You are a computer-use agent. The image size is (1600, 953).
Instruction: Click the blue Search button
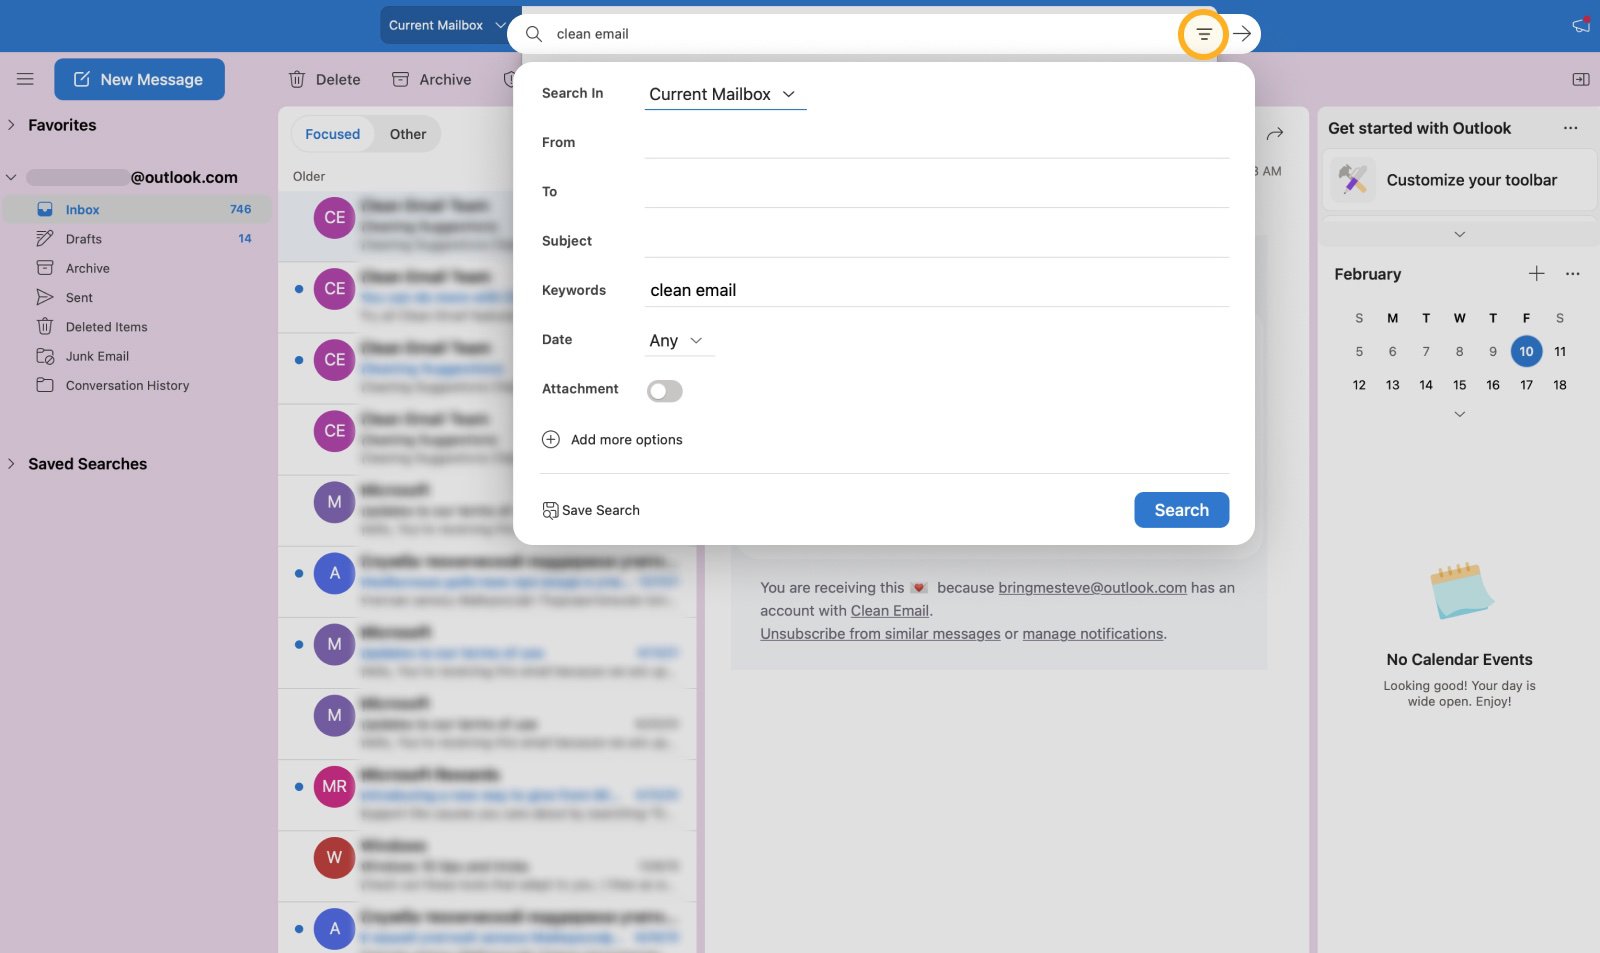pyautogui.click(x=1181, y=510)
